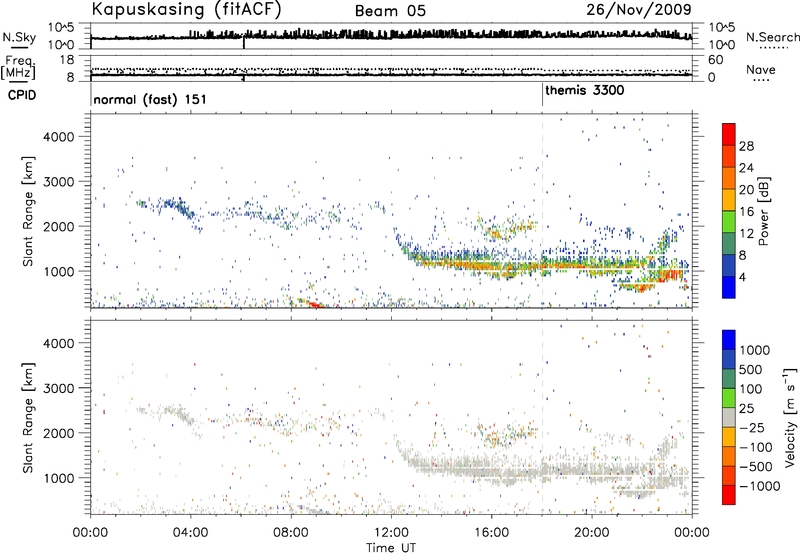Click the "Beam 05" label
The width and height of the screenshot is (800, 554).
pyautogui.click(x=390, y=11)
